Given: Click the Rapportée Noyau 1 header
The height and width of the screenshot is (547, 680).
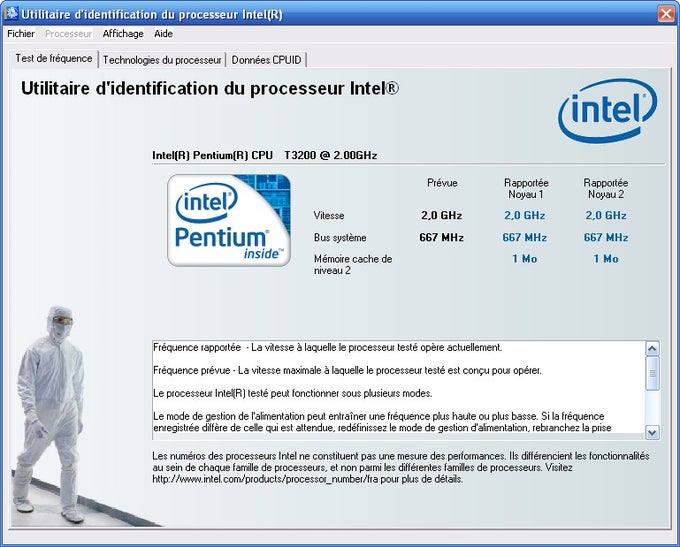Looking at the screenshot, I should click(526, 188).
